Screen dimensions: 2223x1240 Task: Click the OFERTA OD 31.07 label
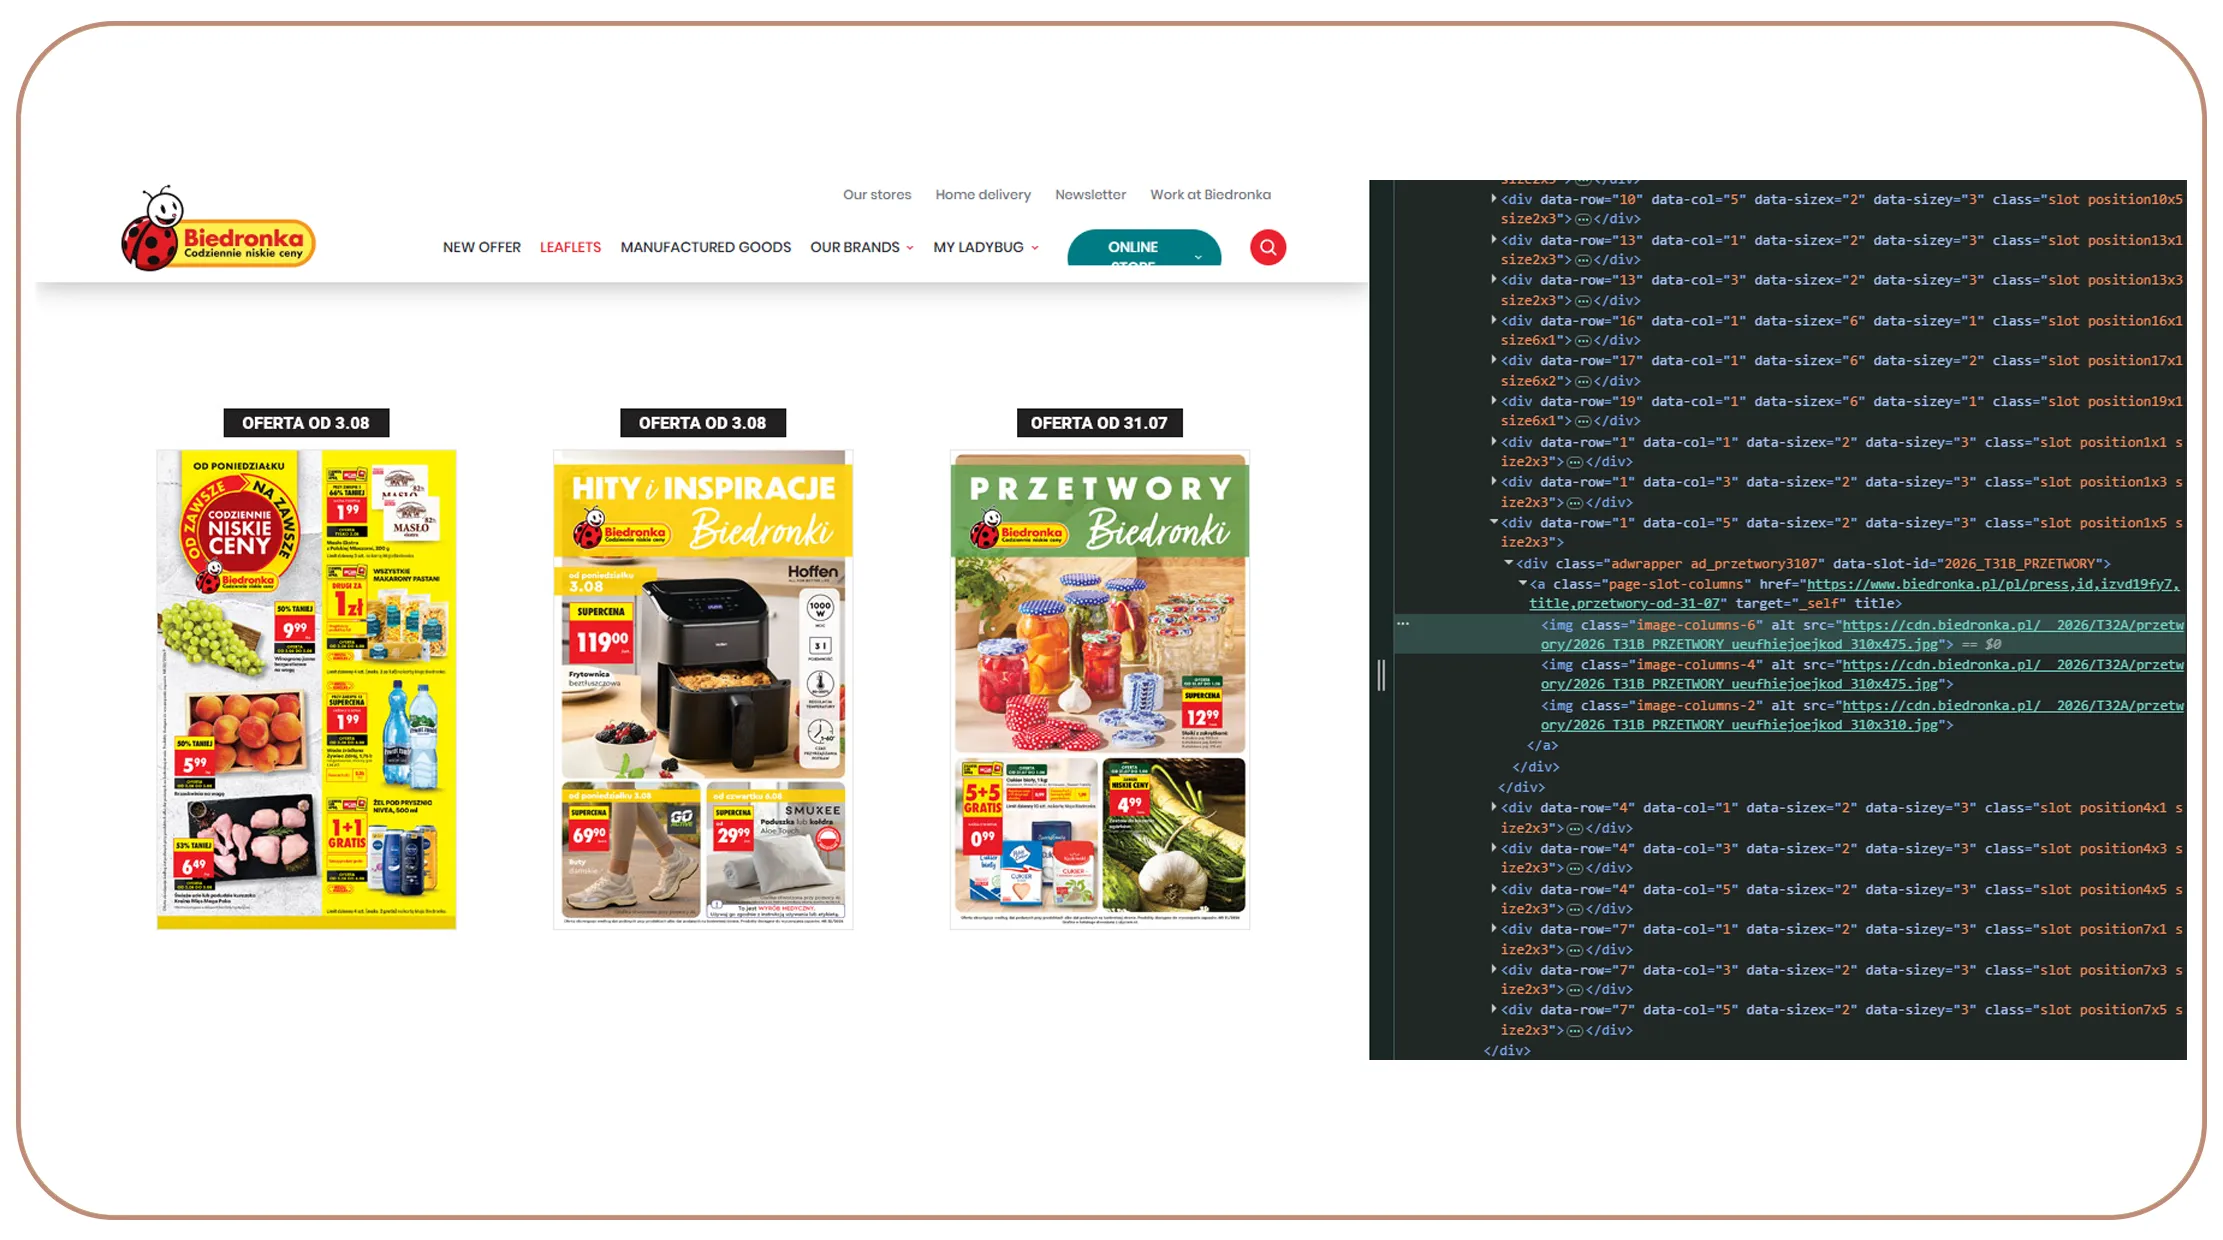pos(1099,423)
